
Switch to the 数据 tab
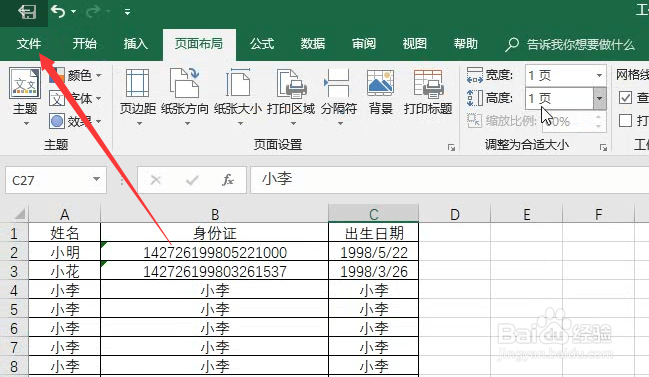coord(312,43)
